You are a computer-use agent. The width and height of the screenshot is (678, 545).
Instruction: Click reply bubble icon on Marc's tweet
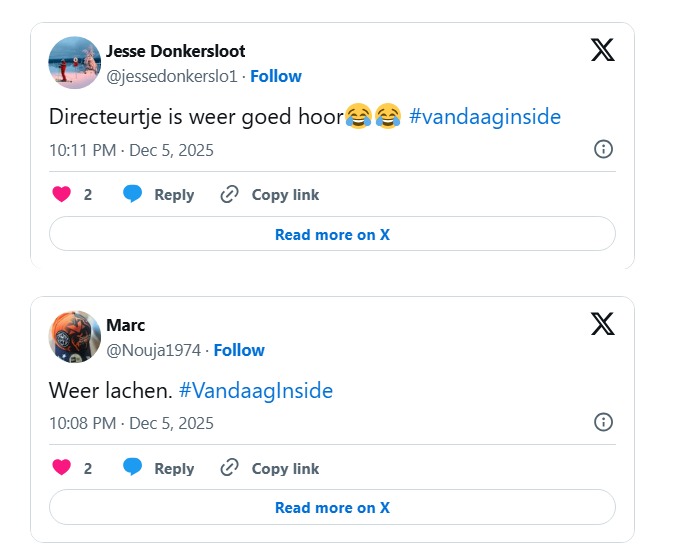click(132, 468)
